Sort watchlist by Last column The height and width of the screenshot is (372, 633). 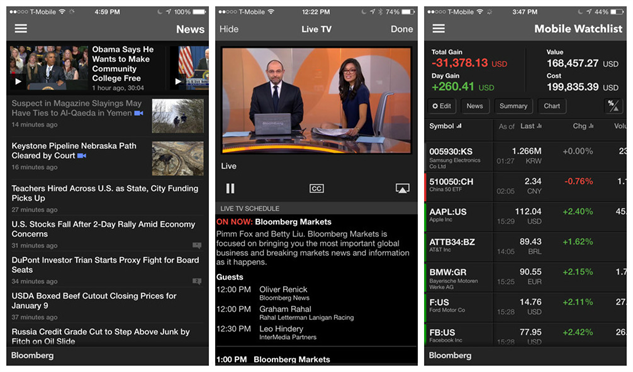point(531,126)
